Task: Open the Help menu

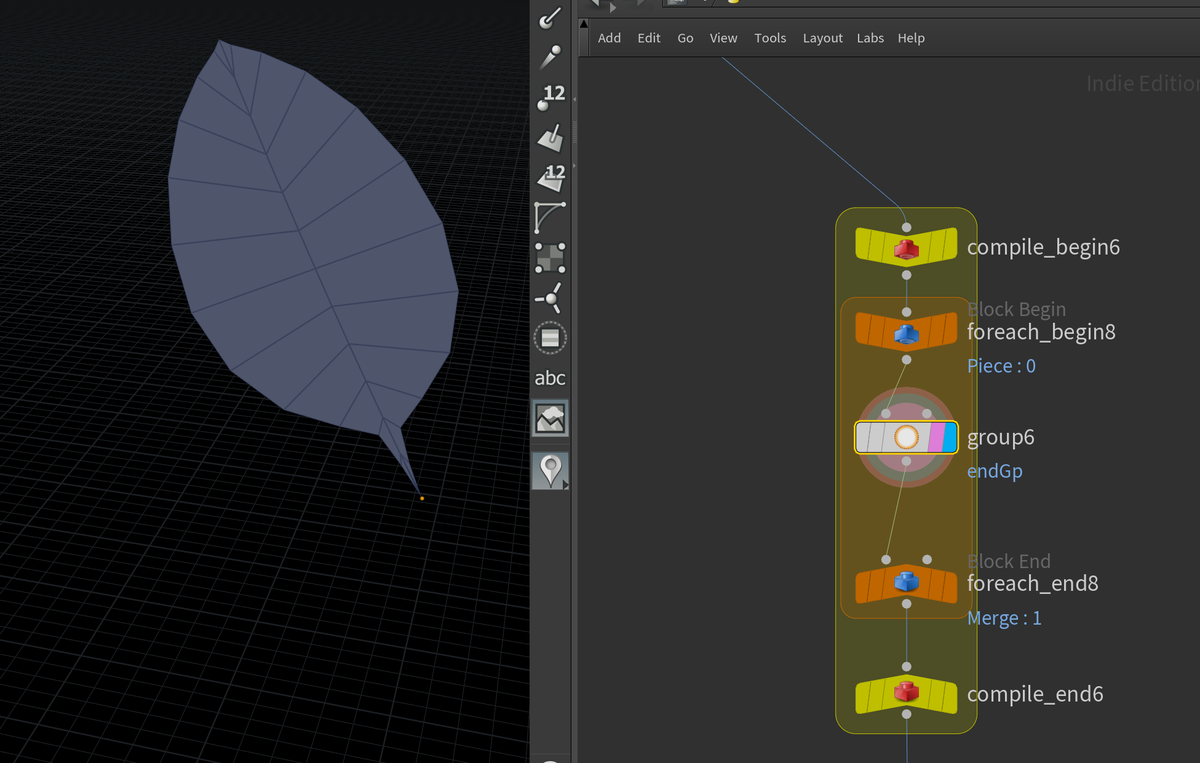Action: 911,38
